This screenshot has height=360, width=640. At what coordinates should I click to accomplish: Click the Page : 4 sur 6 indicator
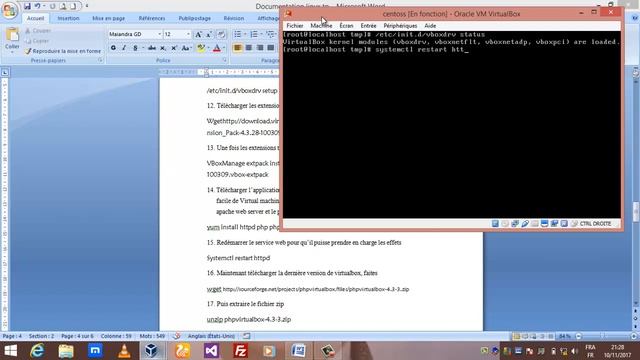point(77,336)
